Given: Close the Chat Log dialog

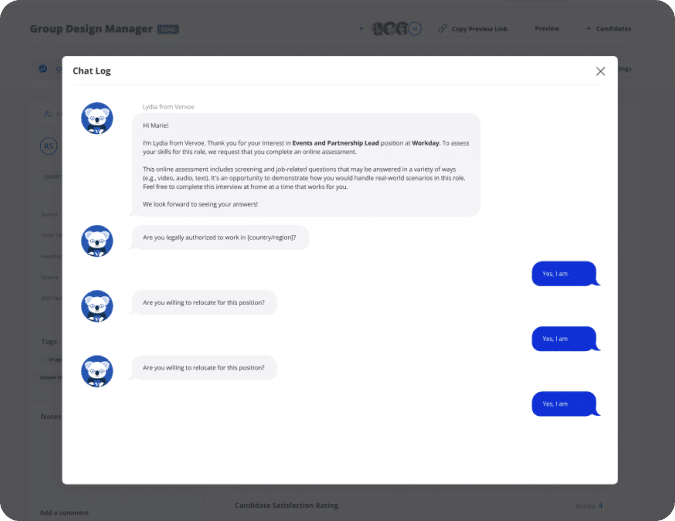Looking at the screenshot, I should (x=600, y=71).
